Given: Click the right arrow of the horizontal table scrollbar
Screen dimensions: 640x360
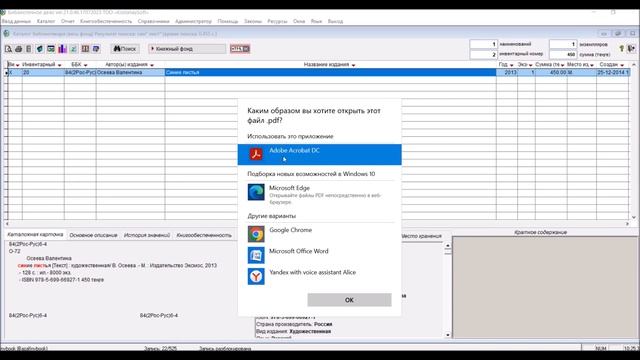Looking at the screenshot, I should click(x=627, y=224).
